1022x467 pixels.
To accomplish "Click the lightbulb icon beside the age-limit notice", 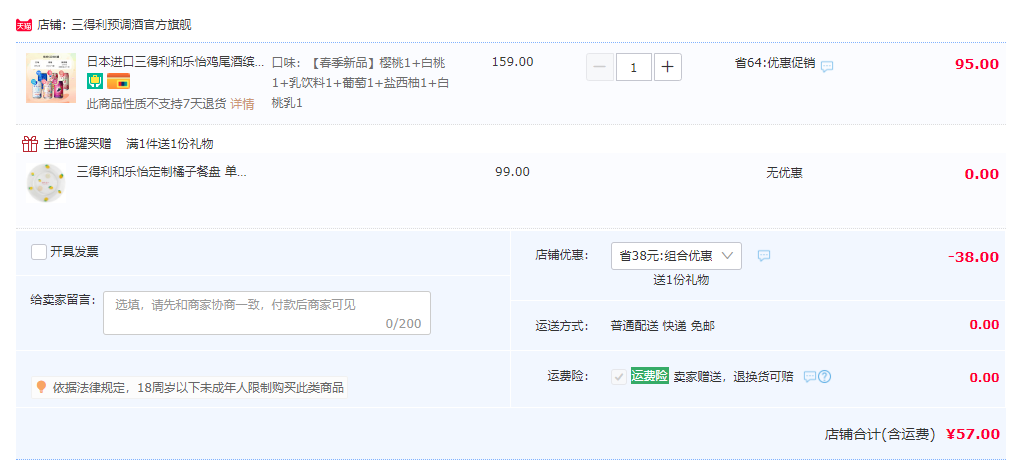I will [41, 387].
